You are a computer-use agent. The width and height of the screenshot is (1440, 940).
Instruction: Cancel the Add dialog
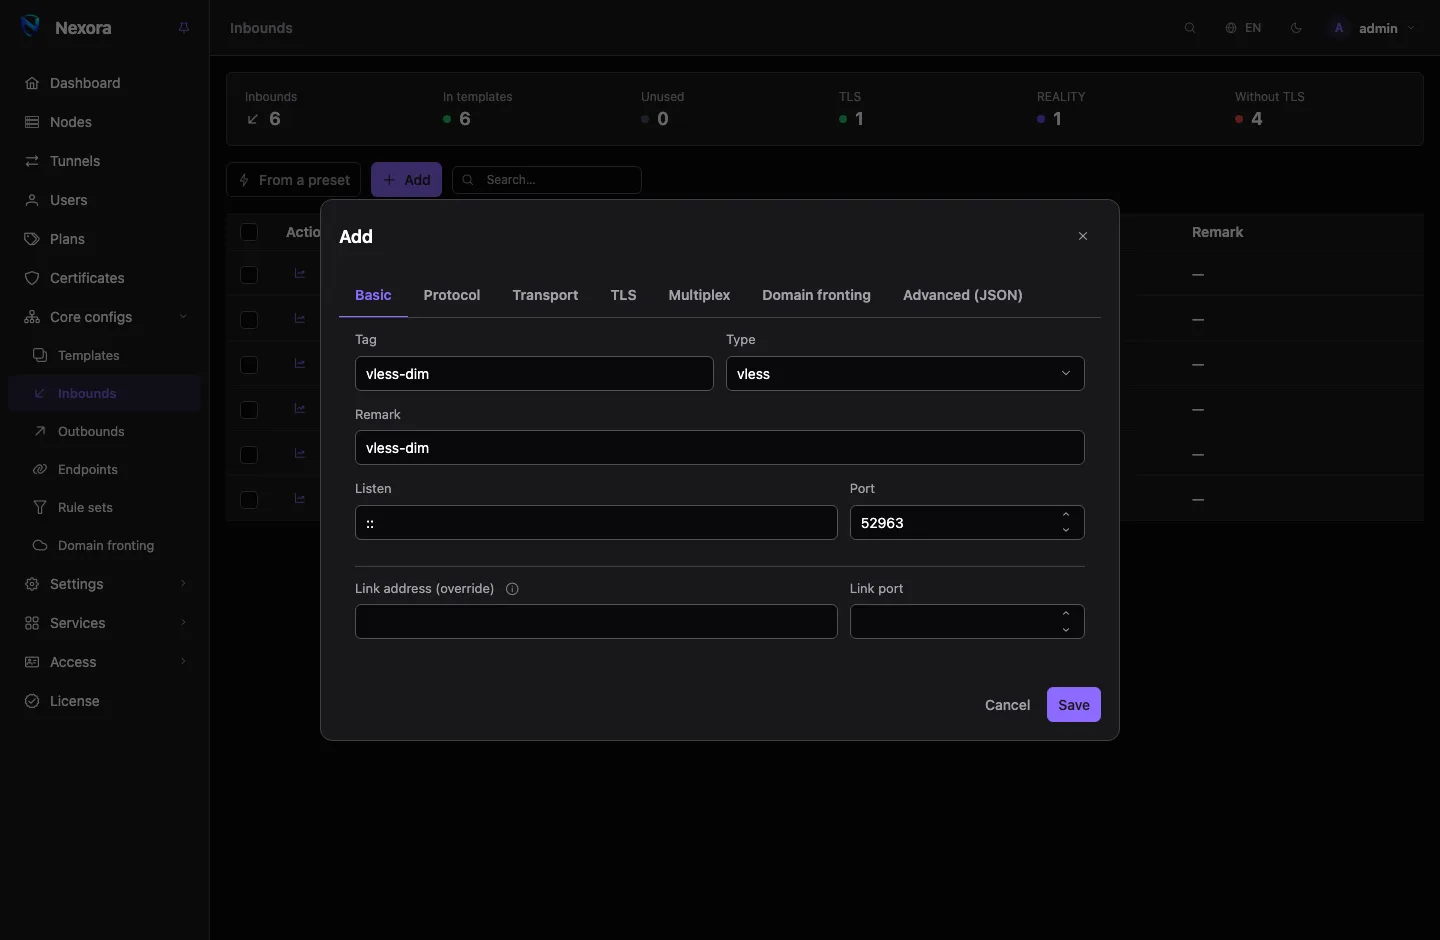[1007, 705]
